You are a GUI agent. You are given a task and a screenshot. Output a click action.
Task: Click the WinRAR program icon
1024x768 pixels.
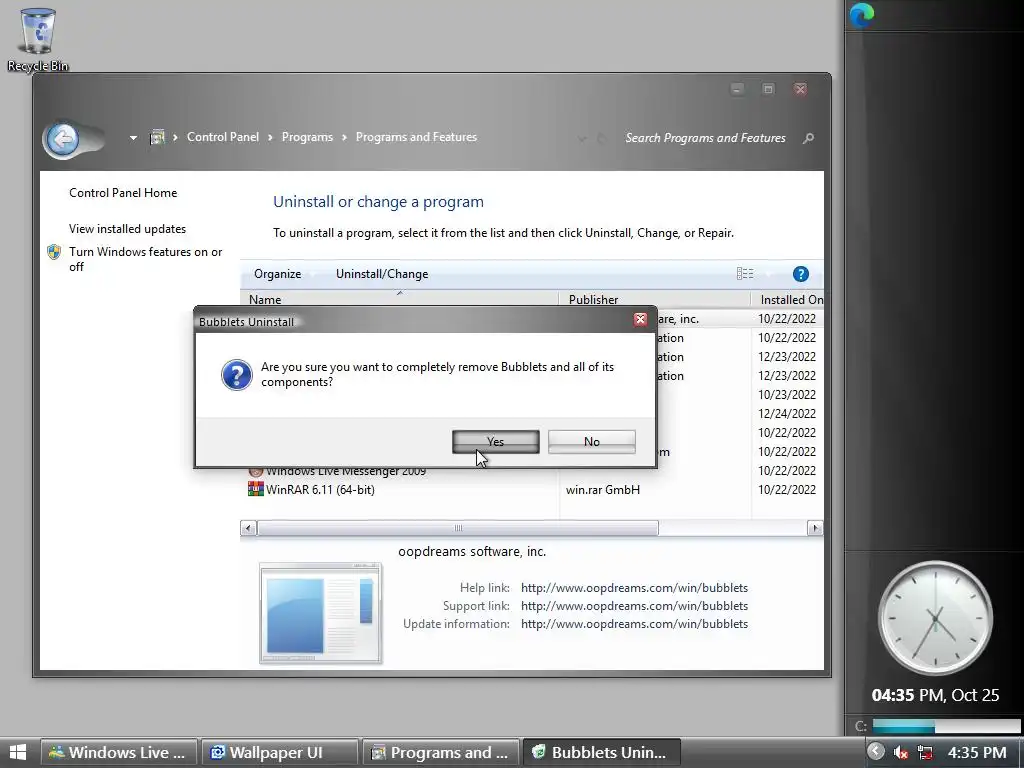point(256,489)
